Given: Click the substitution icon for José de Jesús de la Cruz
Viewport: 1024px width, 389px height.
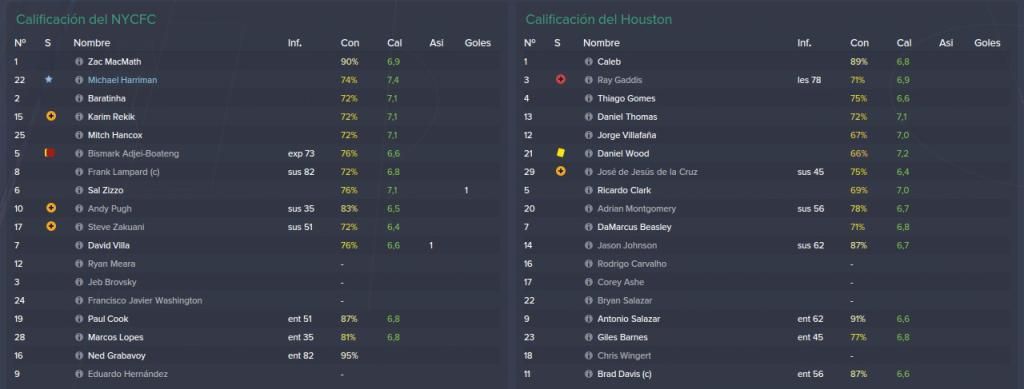Looking at the screenshot, I should point(560,172).
